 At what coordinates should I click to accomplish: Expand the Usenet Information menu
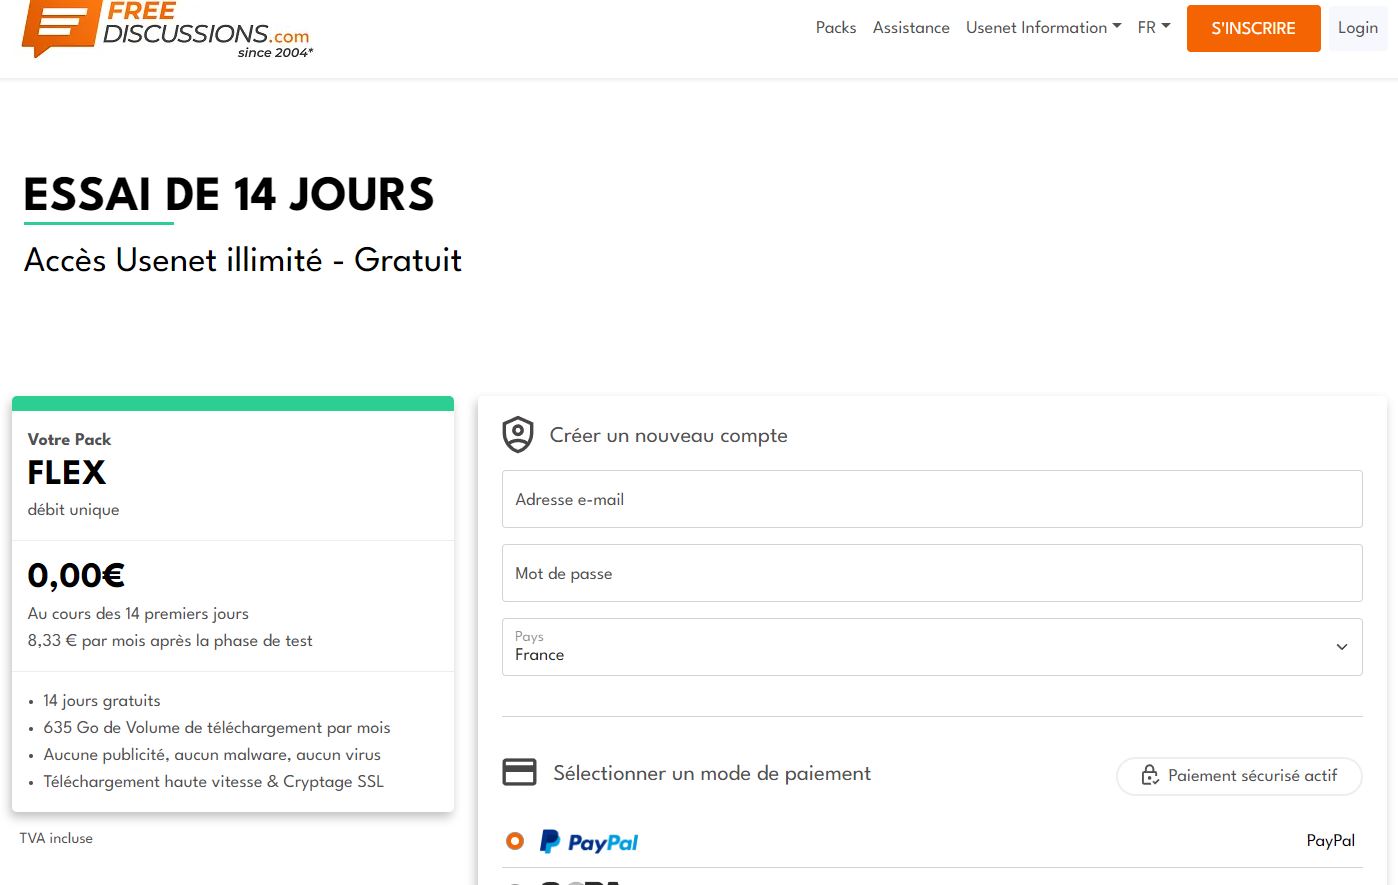click(1043, 28)
